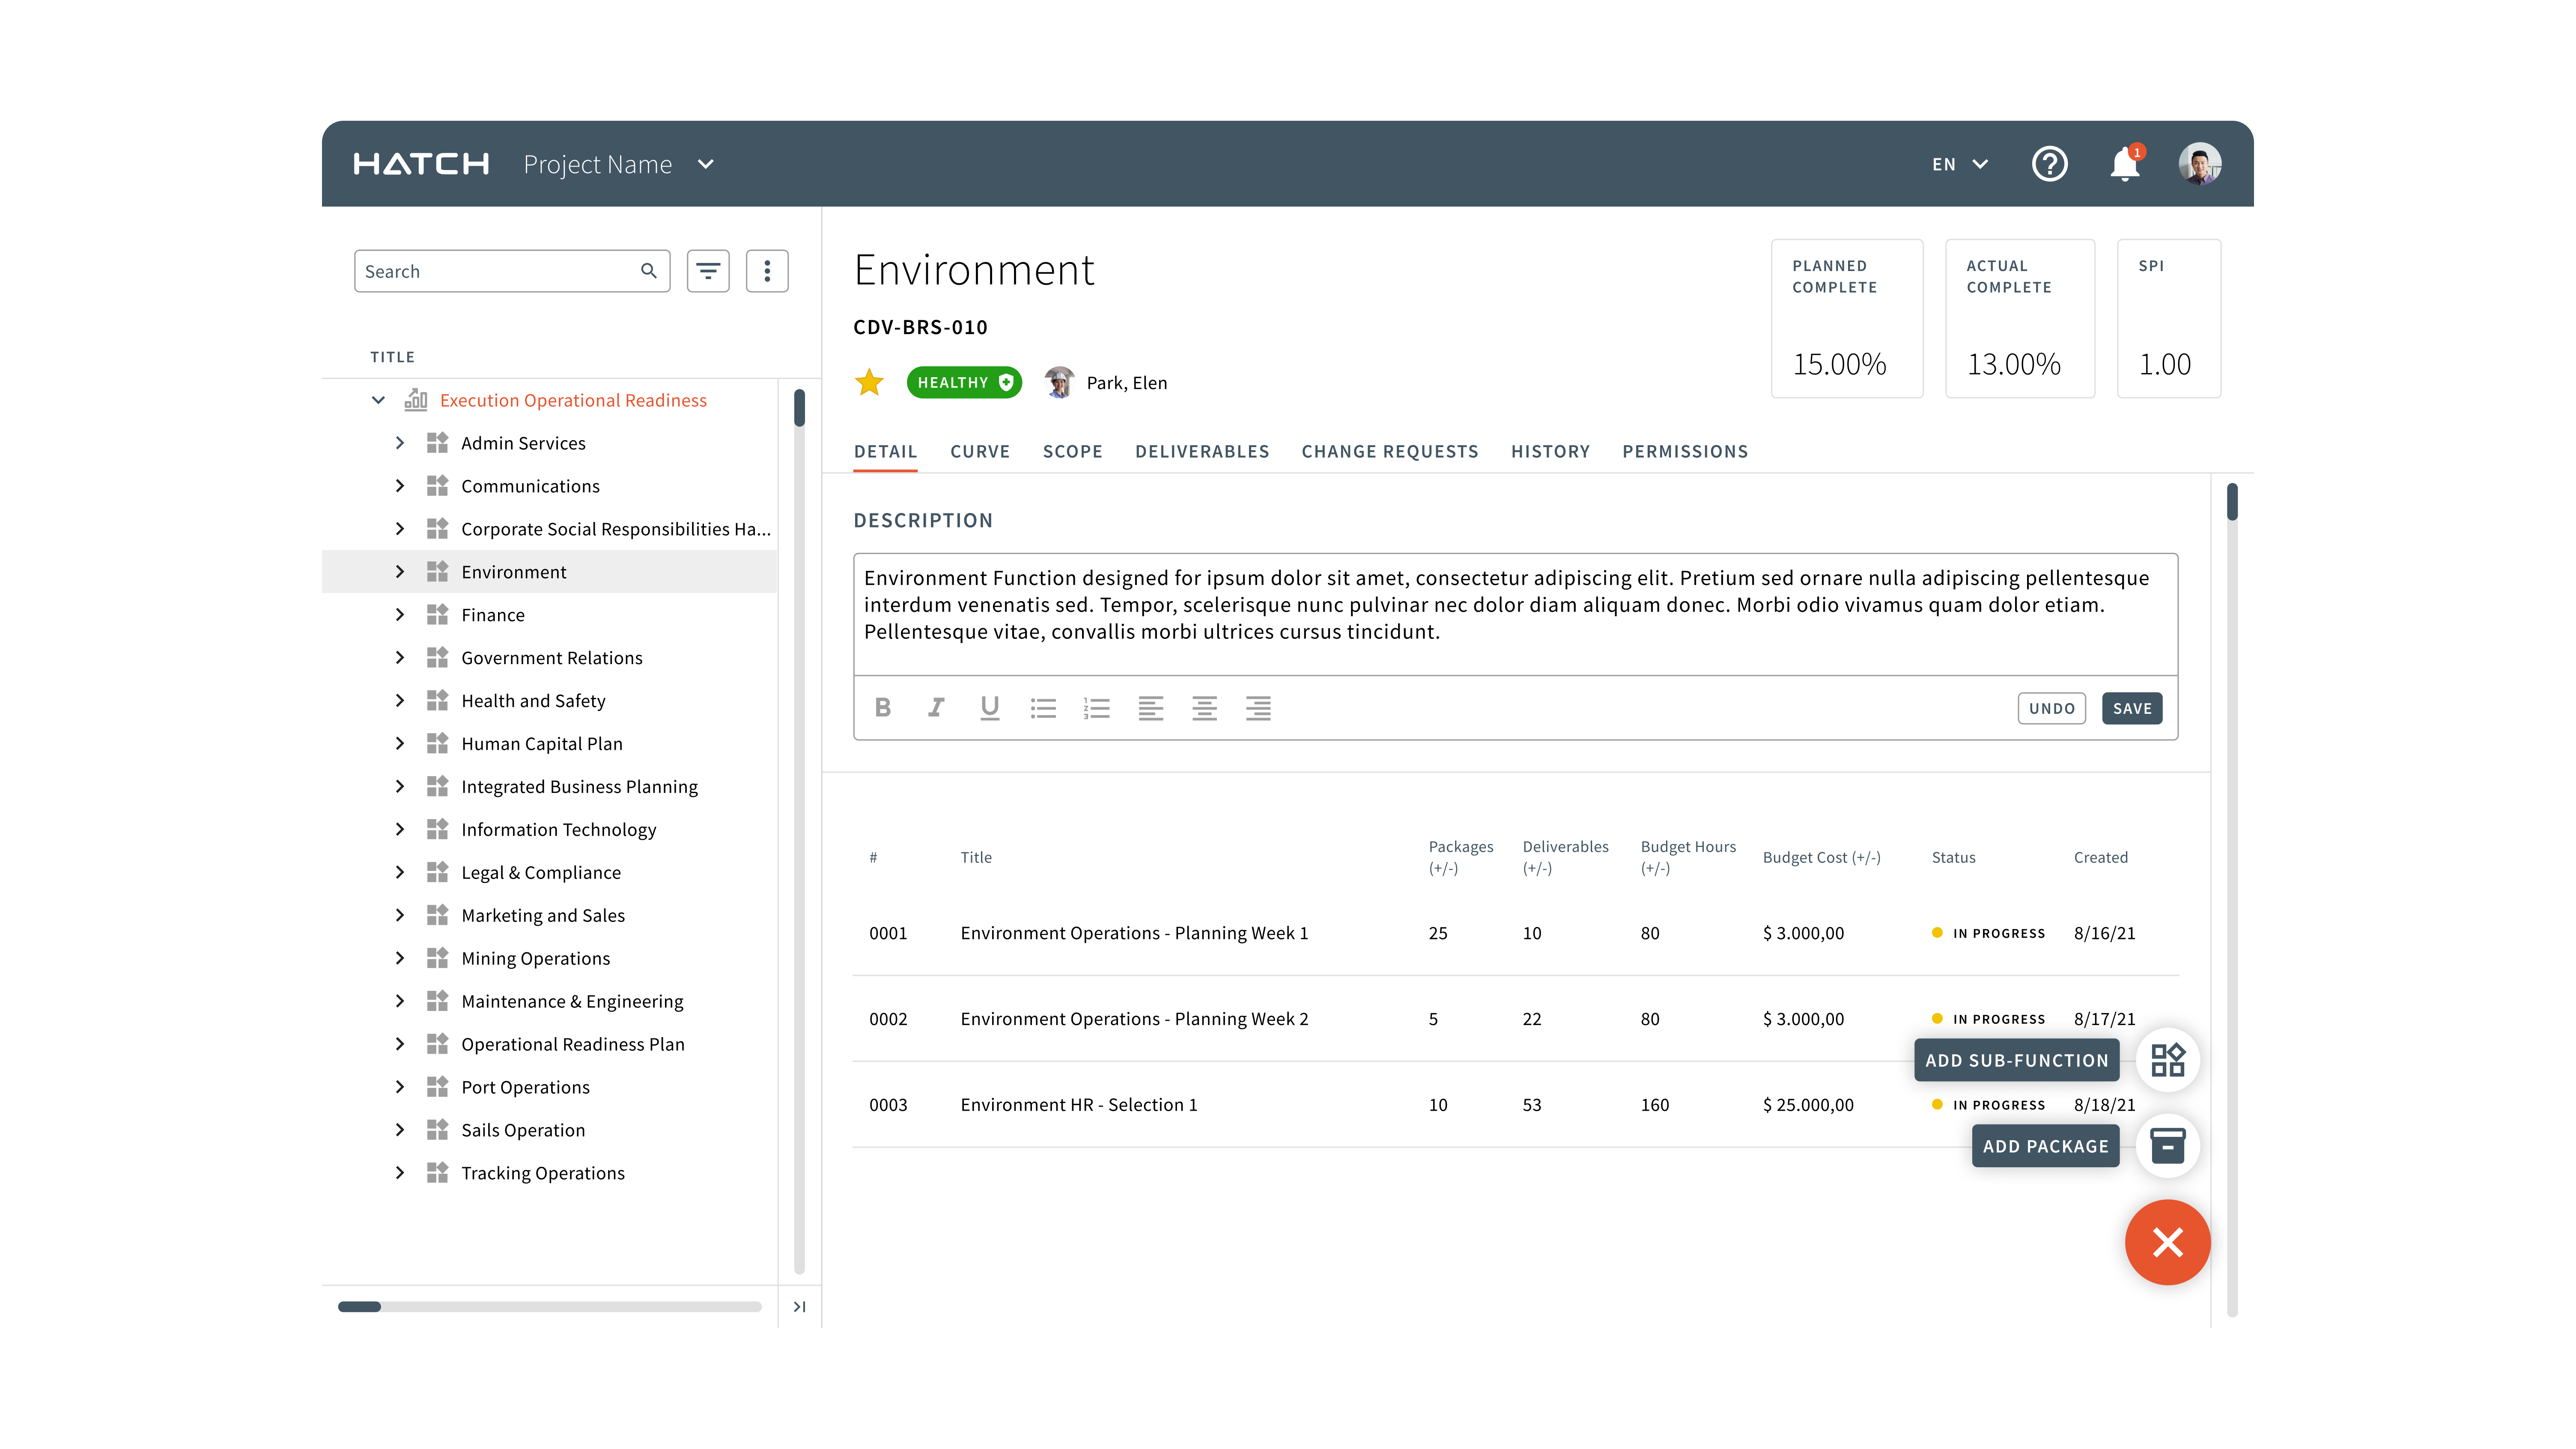This screenshot has height=1449, width=2576.
Task: Click the Add Sub-Function grid icon
Action: point(2167,1060)
